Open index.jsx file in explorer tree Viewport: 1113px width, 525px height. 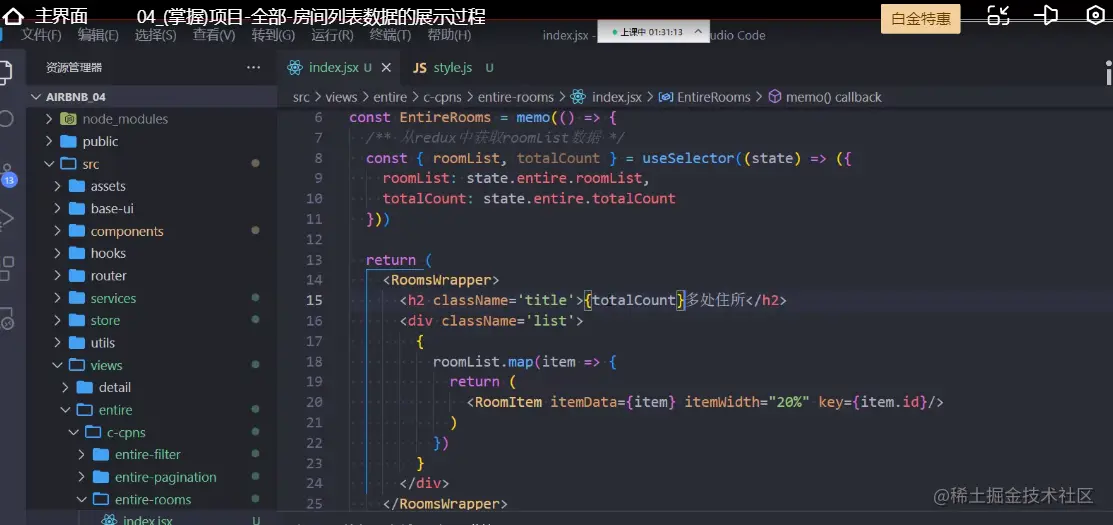pyautogui.click(x=148, y=519)
